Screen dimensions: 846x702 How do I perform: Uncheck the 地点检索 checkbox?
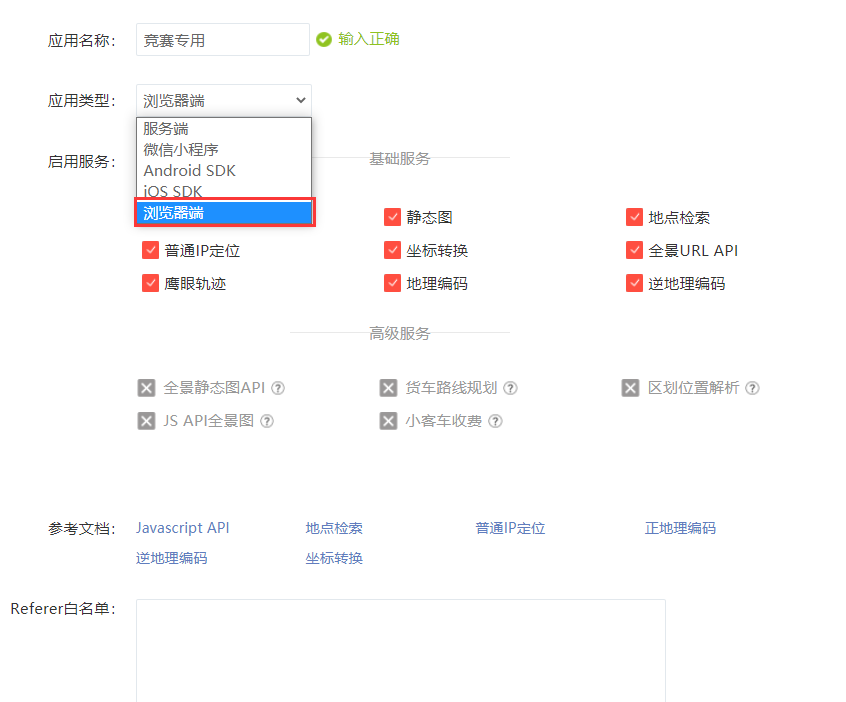tap(634, 217)
